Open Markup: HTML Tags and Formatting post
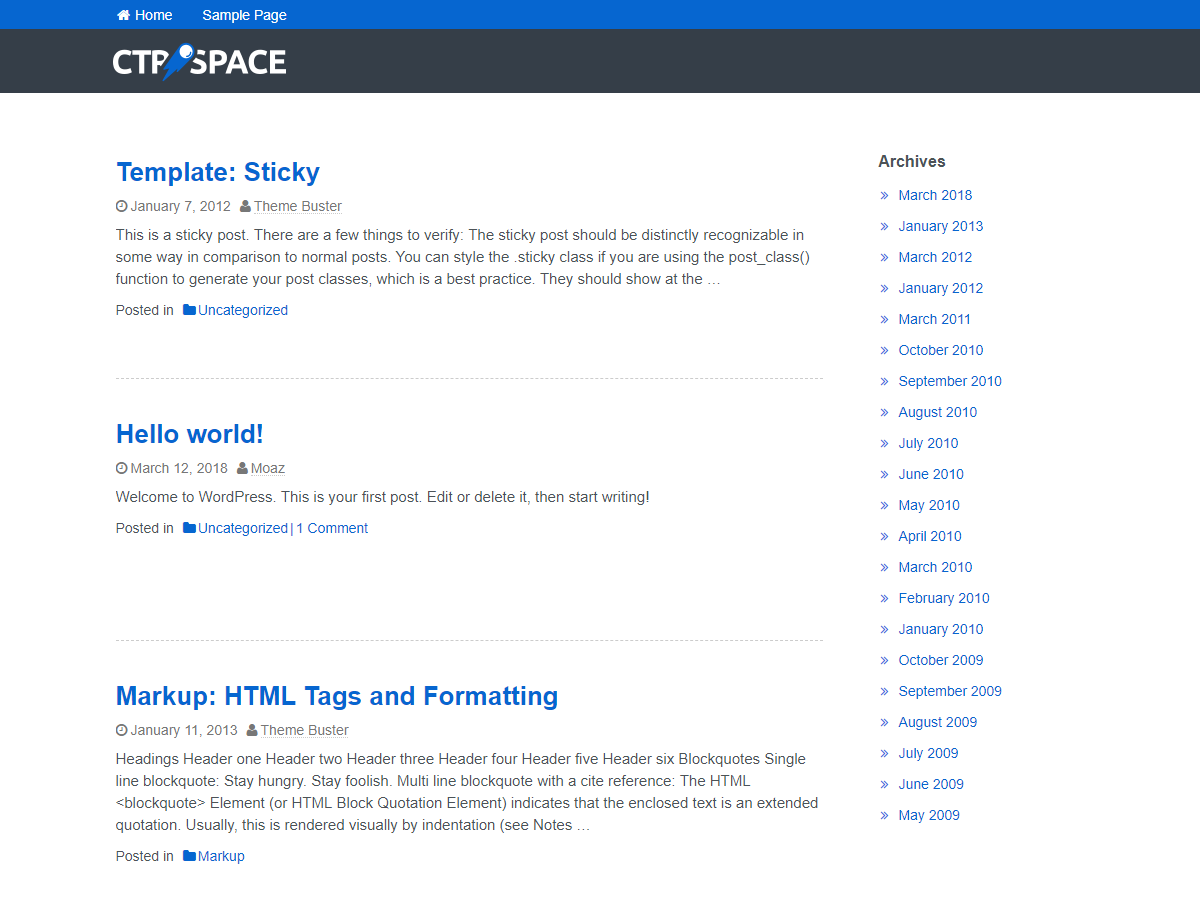Viewport: 1200px width, 900px height. (x=337, y=696)
